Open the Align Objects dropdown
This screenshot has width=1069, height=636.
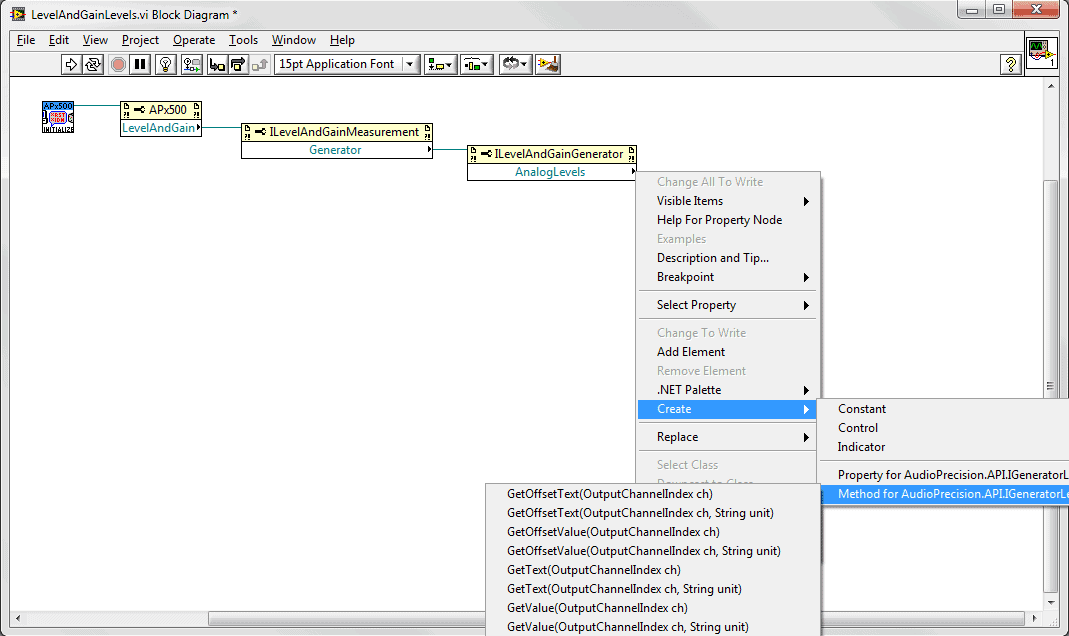[x=439, y=64]
